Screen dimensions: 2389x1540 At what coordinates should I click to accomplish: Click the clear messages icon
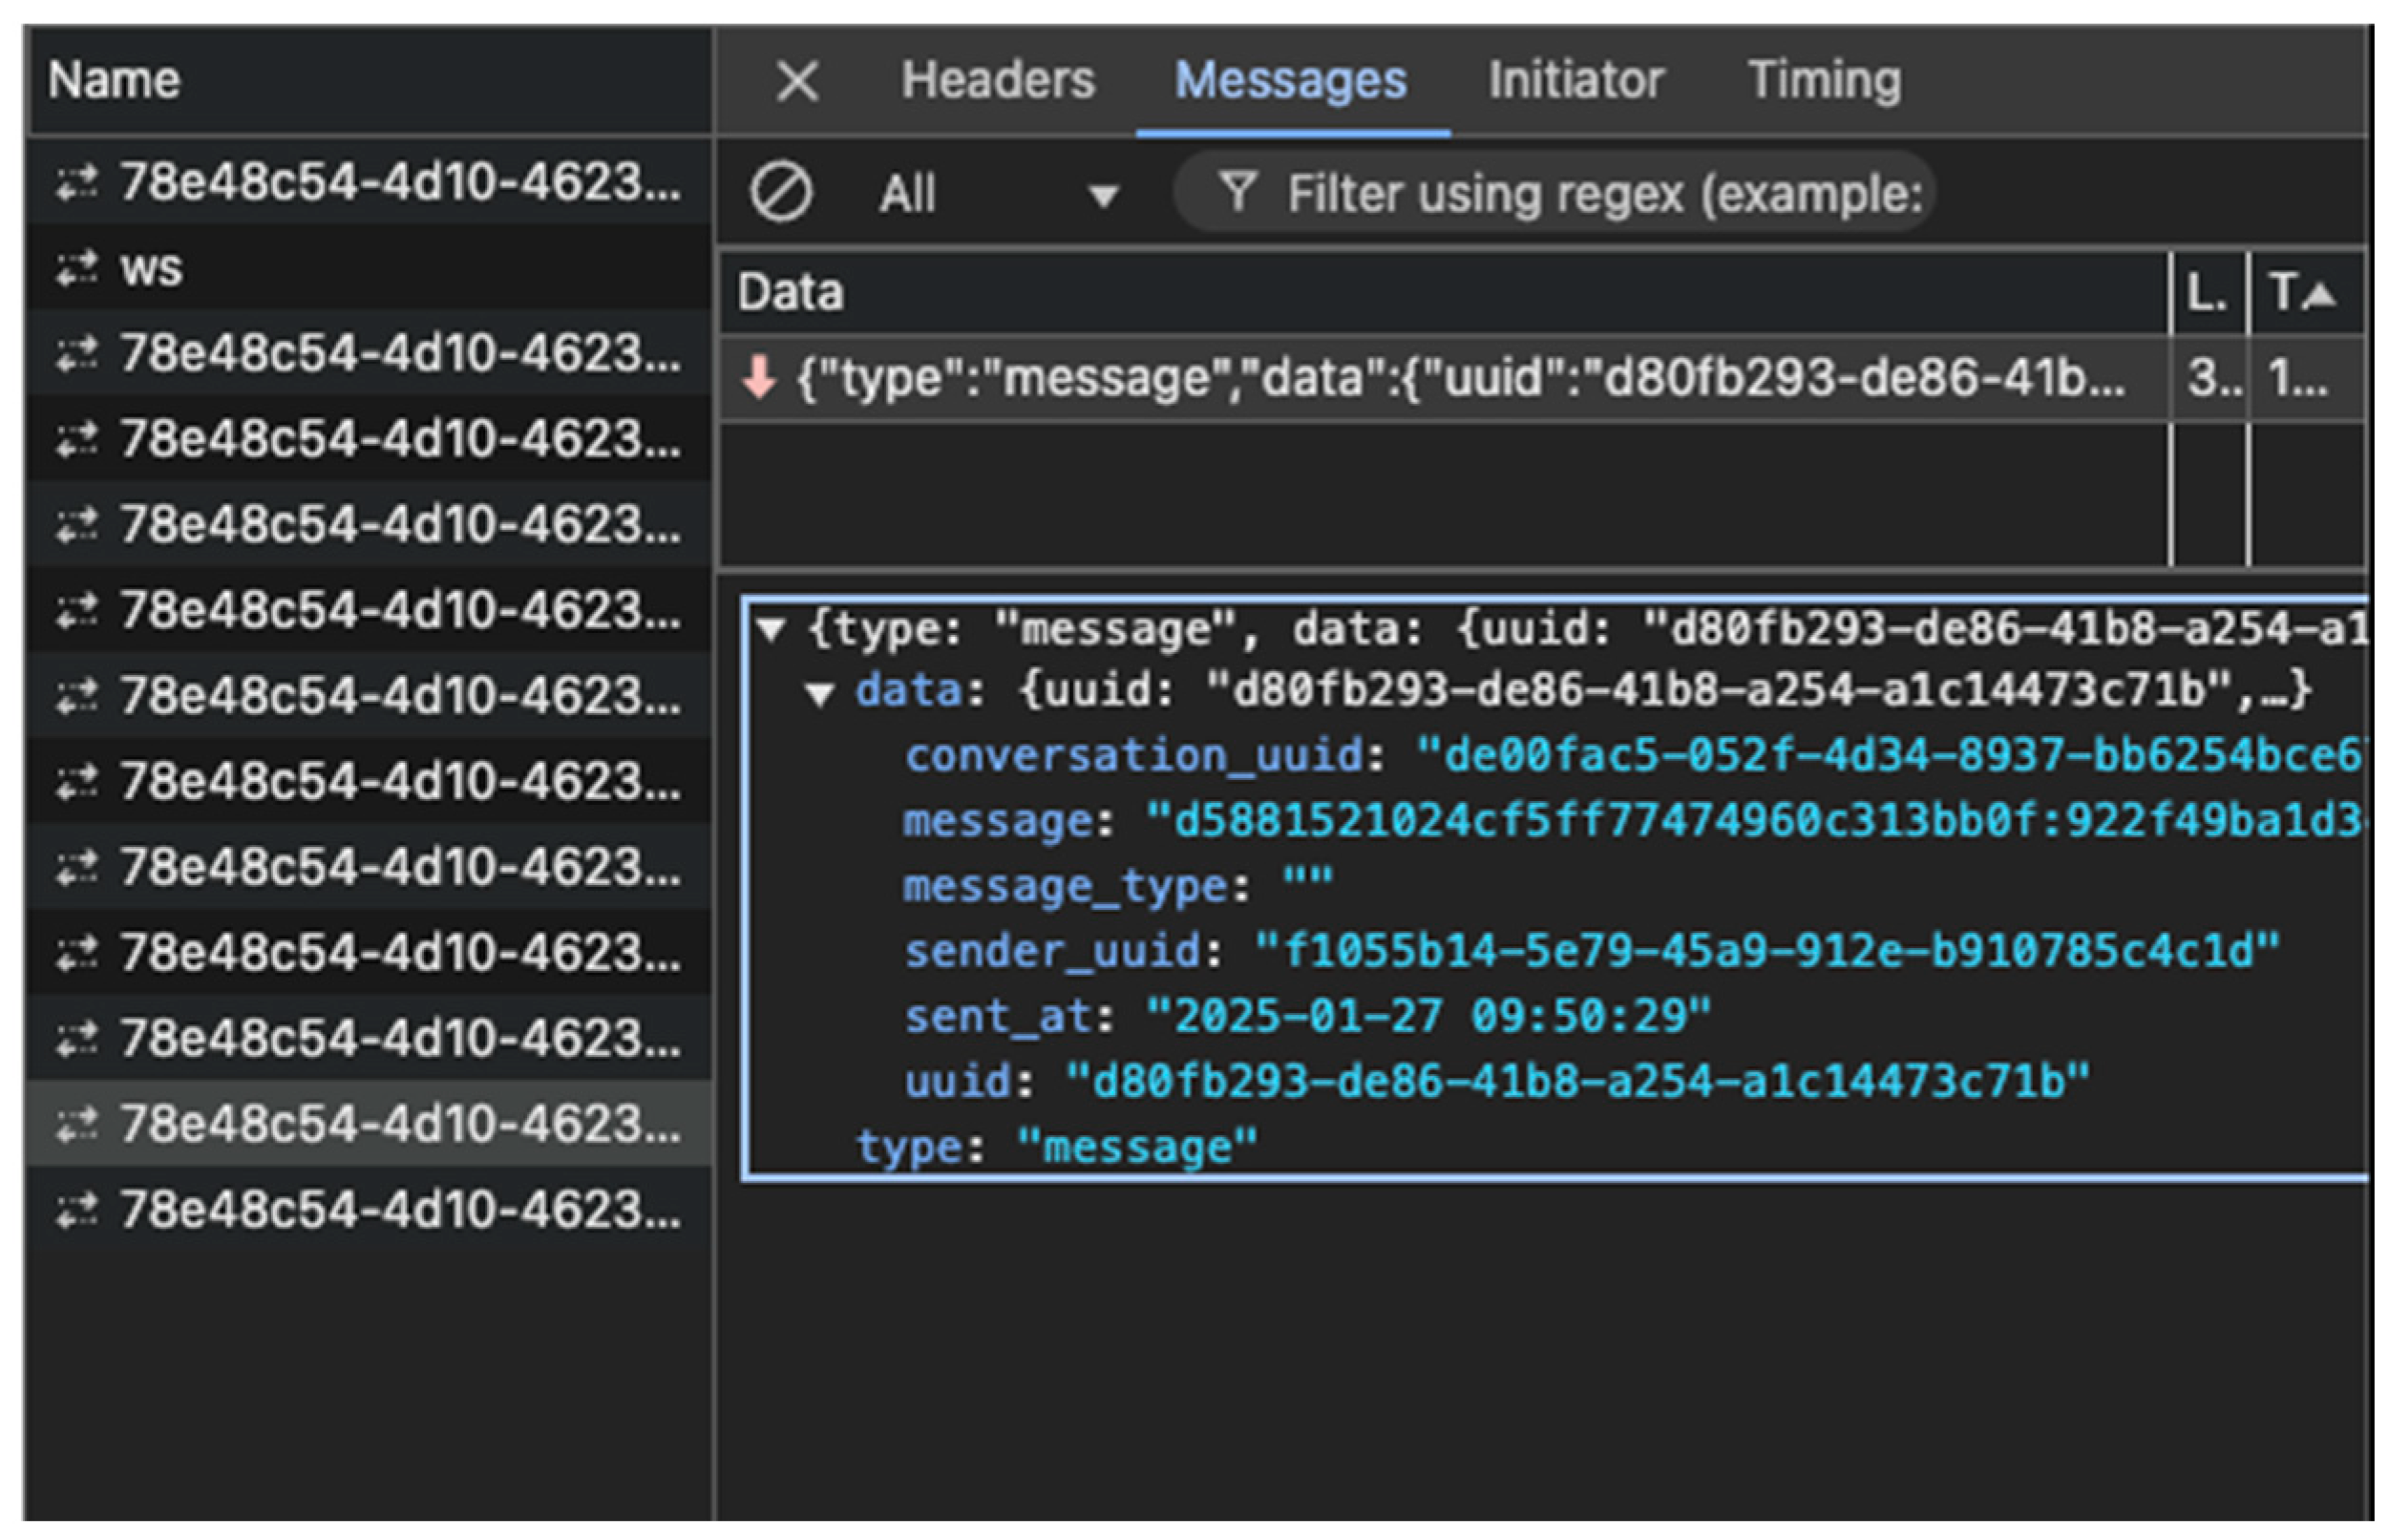coord(781,192)
